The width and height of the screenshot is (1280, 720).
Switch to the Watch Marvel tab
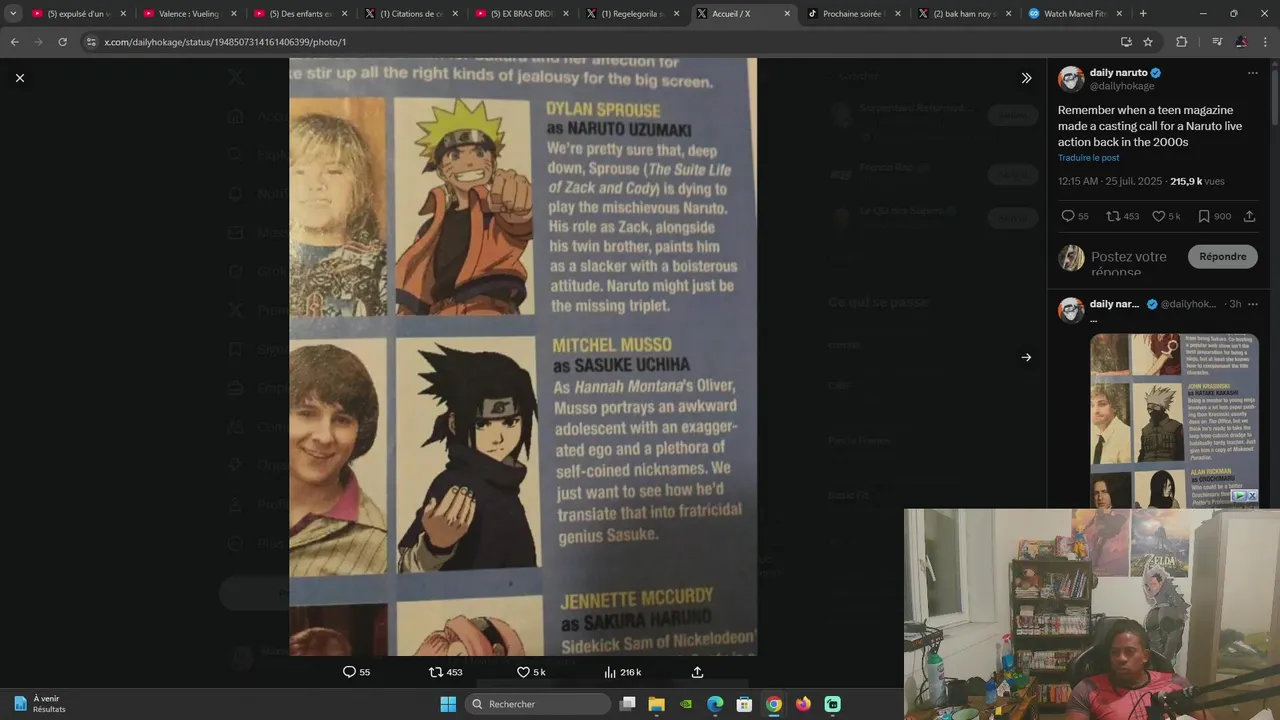[1075, 14]
